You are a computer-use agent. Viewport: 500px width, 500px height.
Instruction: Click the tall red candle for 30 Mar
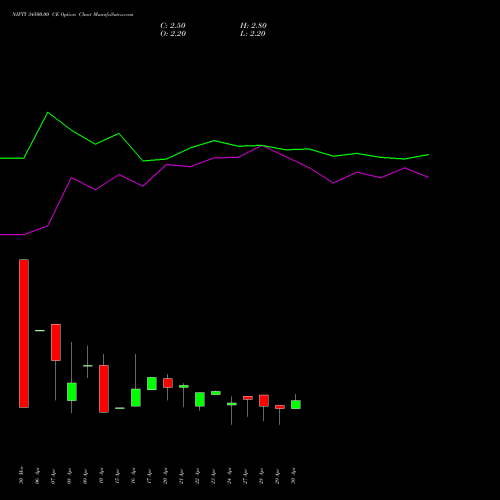coord(24,333)
